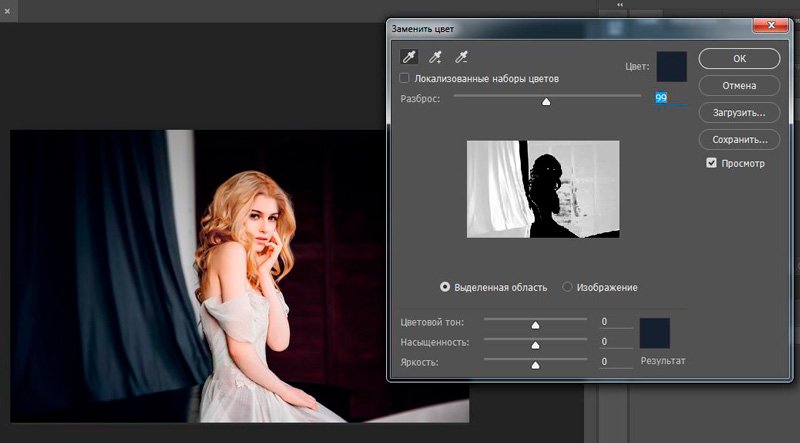This screenshot has height=443, width=800.
Task: Close the document tab with X
Action: 8,11
